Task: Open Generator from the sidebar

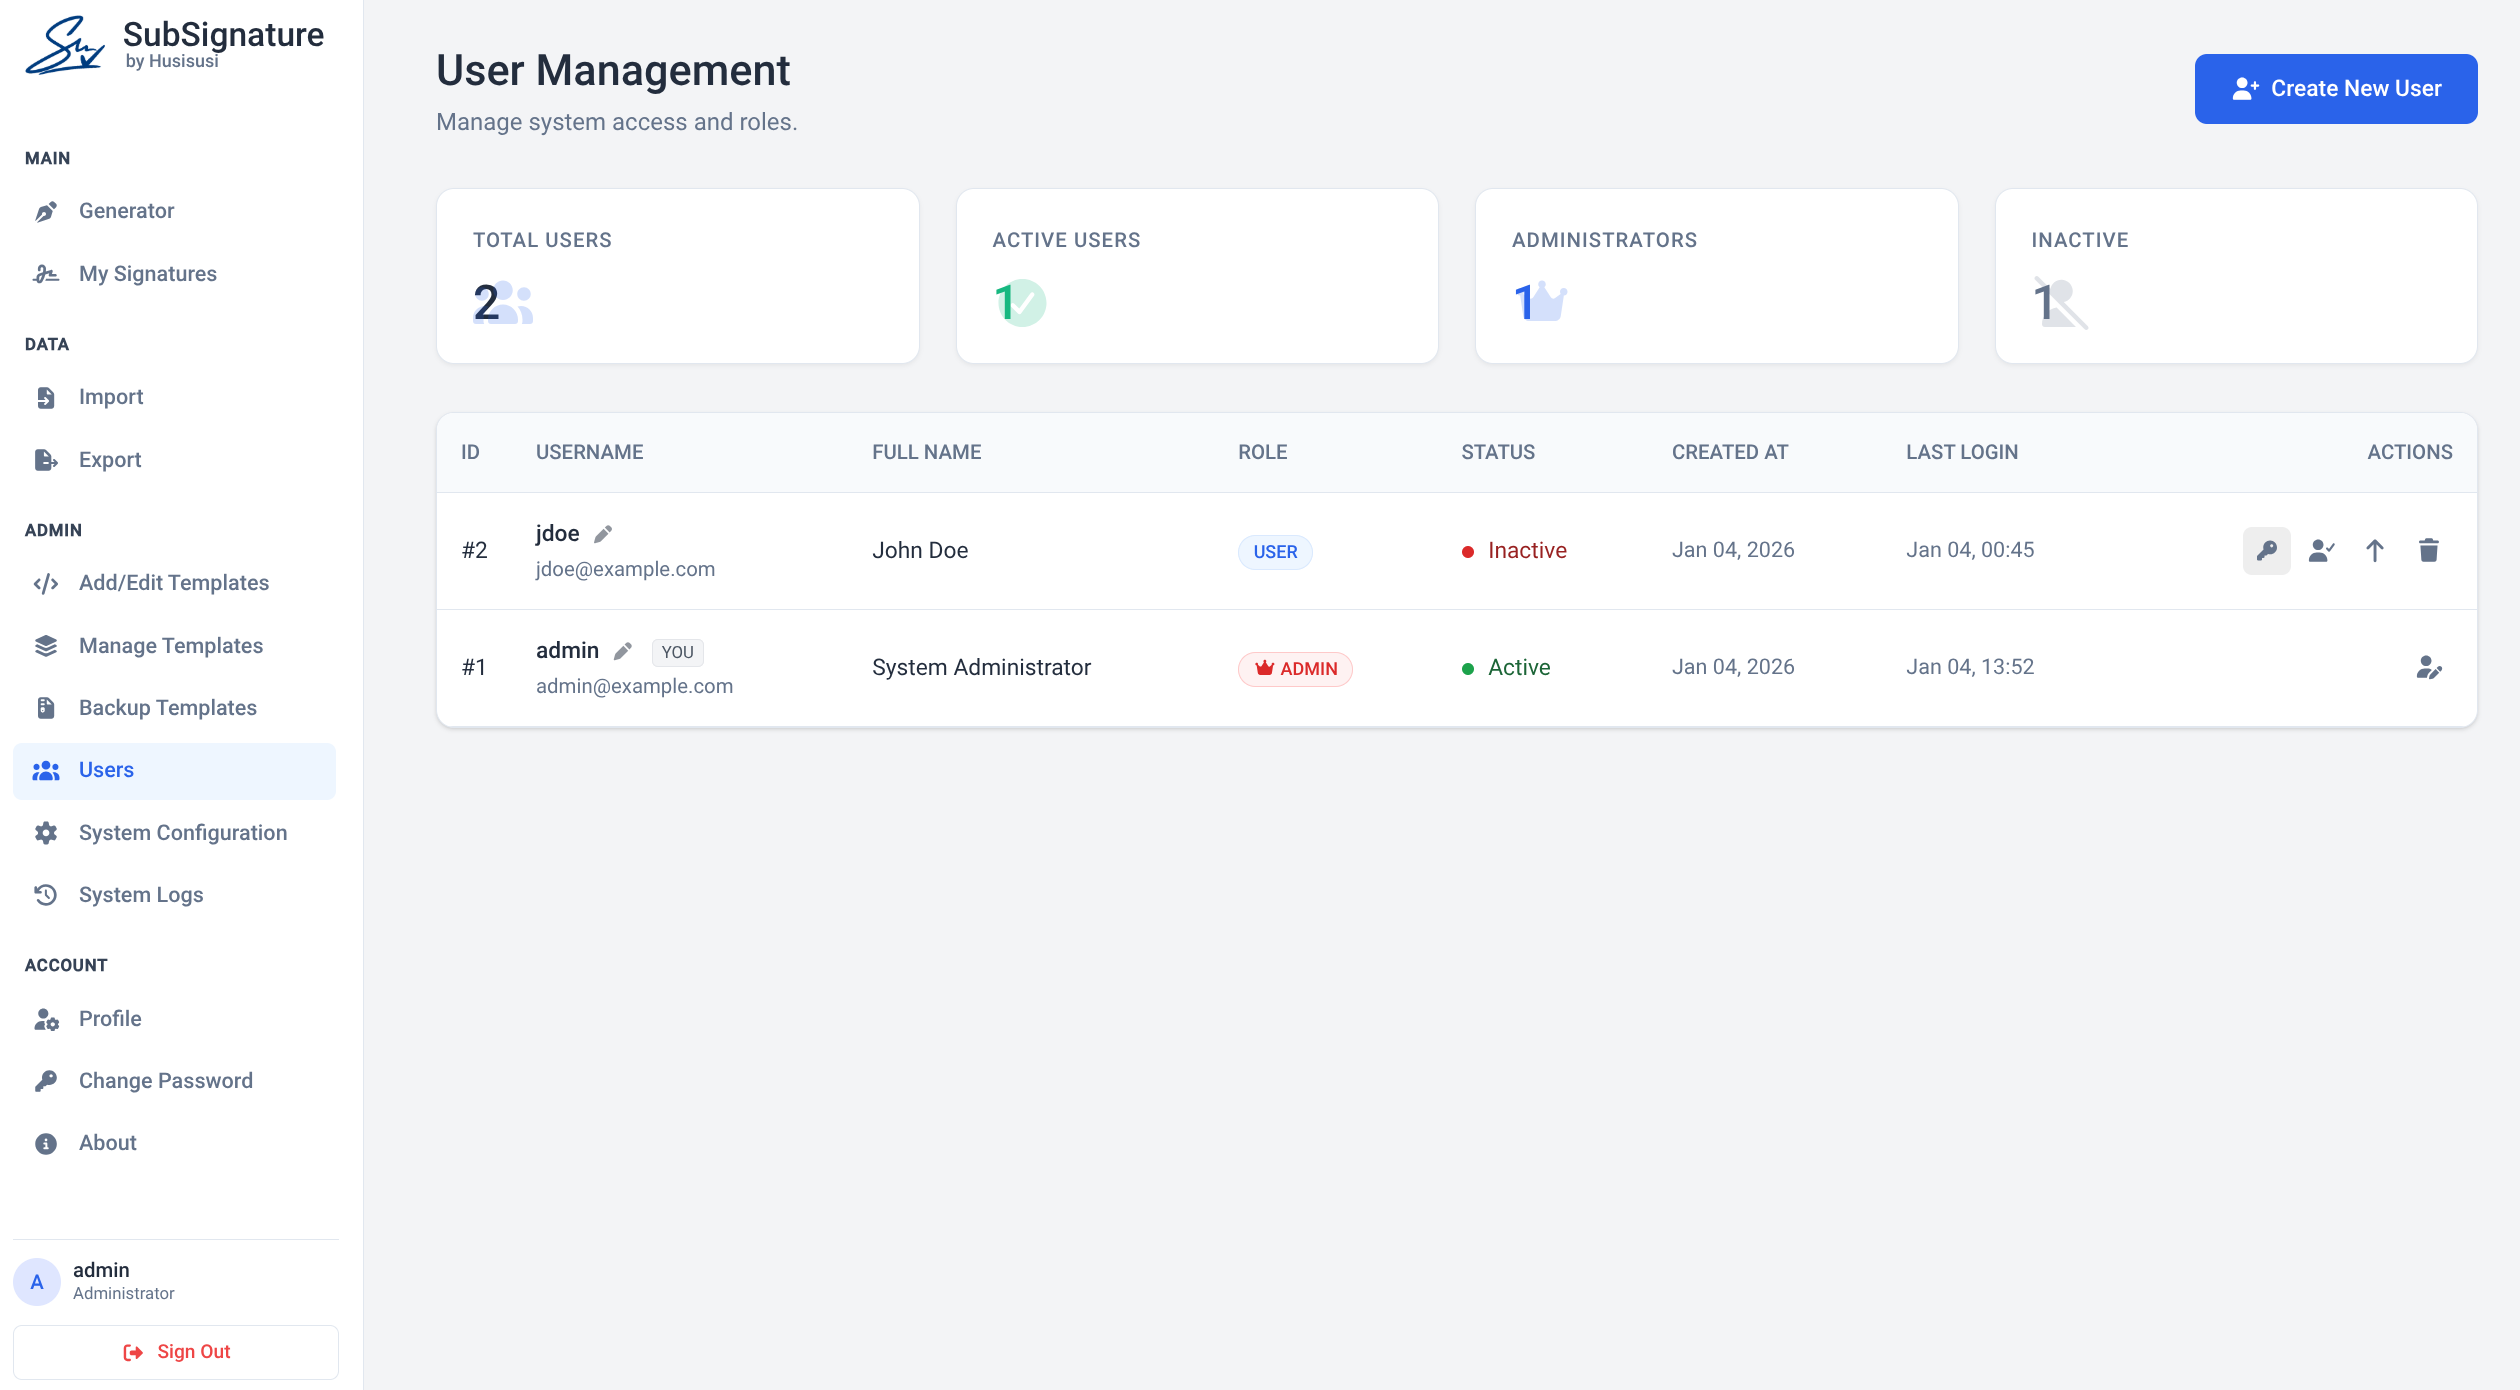Action: pyautogui.click(x=126, y=211)
